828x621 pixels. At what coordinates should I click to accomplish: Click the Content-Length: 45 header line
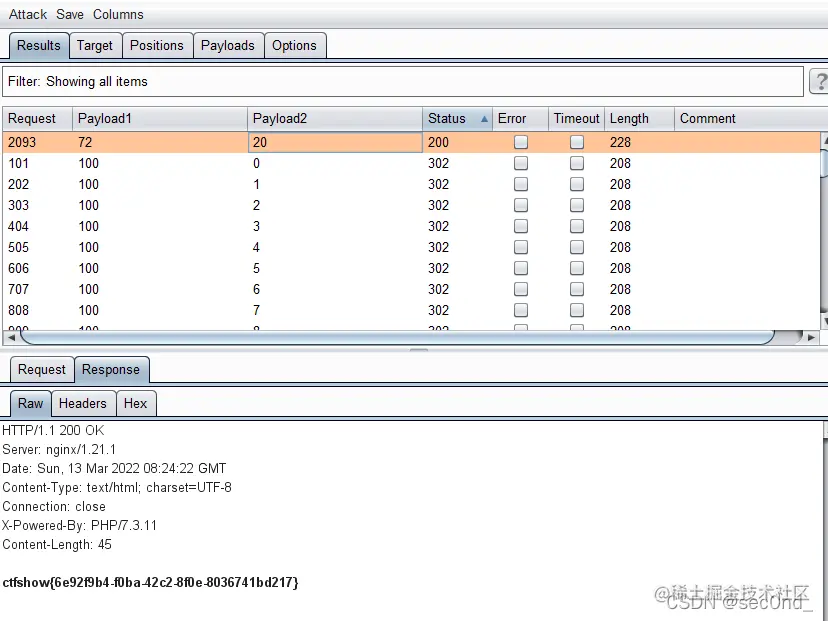point(57,544)
